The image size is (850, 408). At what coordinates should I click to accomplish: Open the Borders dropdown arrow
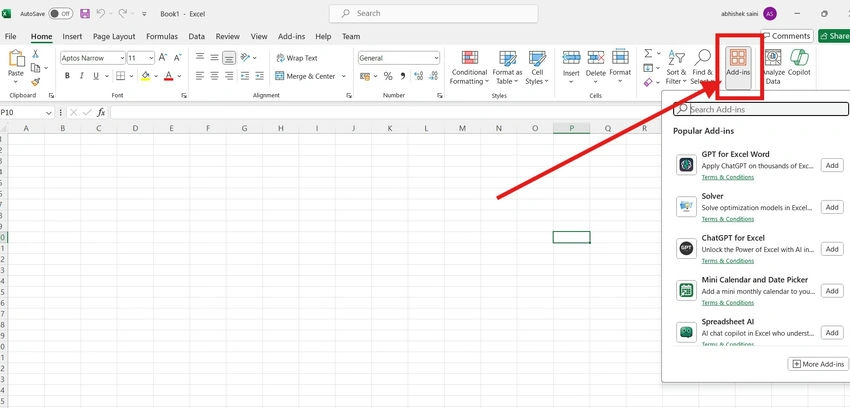coord(131,76)
